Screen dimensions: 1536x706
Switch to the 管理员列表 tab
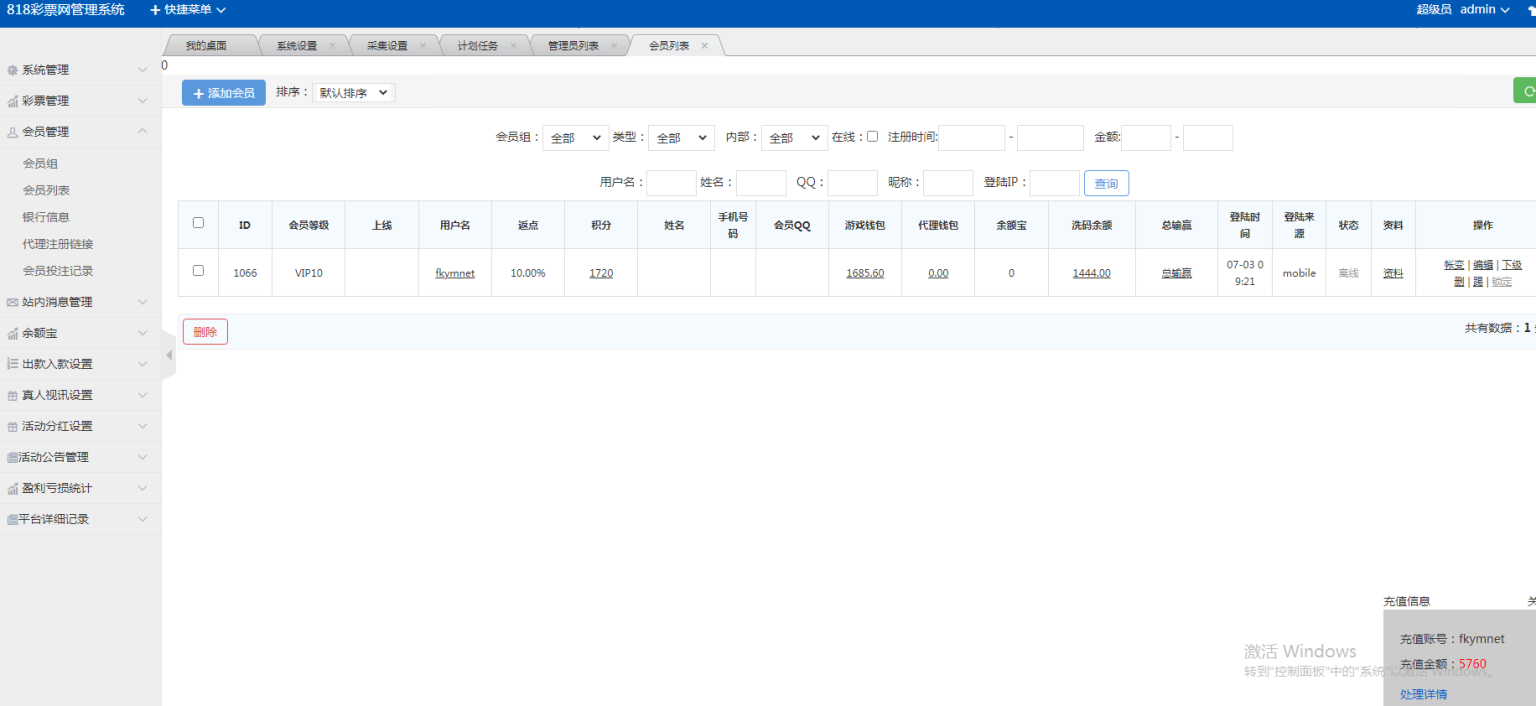click(574, 44)
